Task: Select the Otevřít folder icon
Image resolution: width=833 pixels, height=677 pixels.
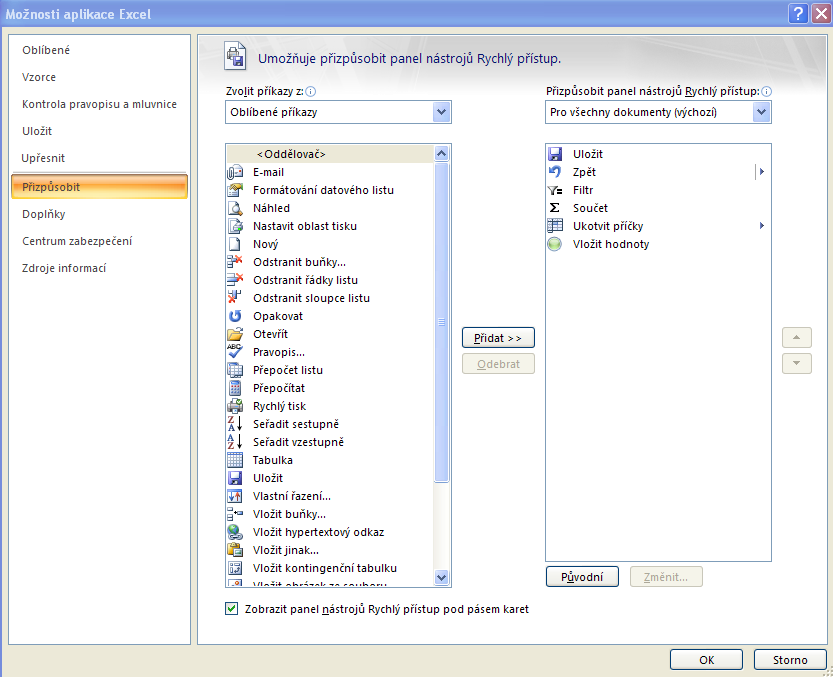Action: [235, 334]
